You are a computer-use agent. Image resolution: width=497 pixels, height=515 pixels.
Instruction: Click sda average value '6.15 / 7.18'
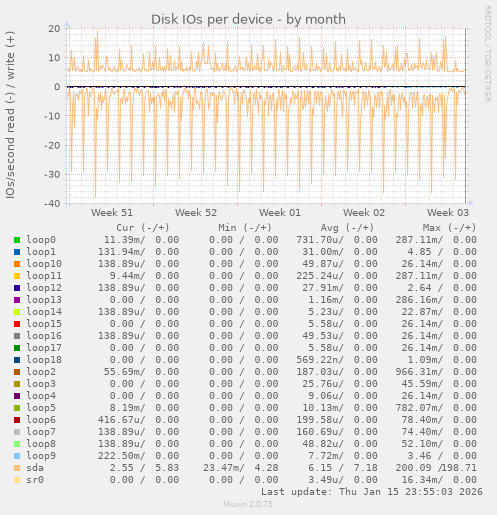343,468
